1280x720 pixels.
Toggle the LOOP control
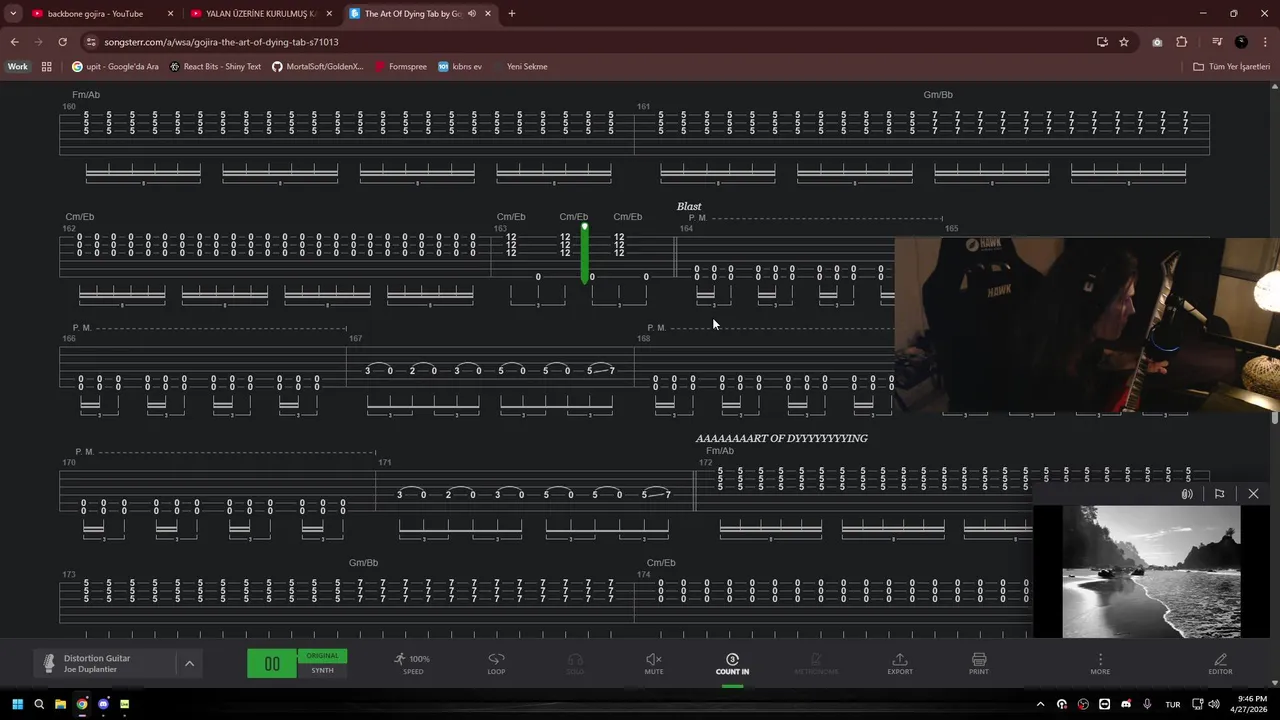pos(496,663)
